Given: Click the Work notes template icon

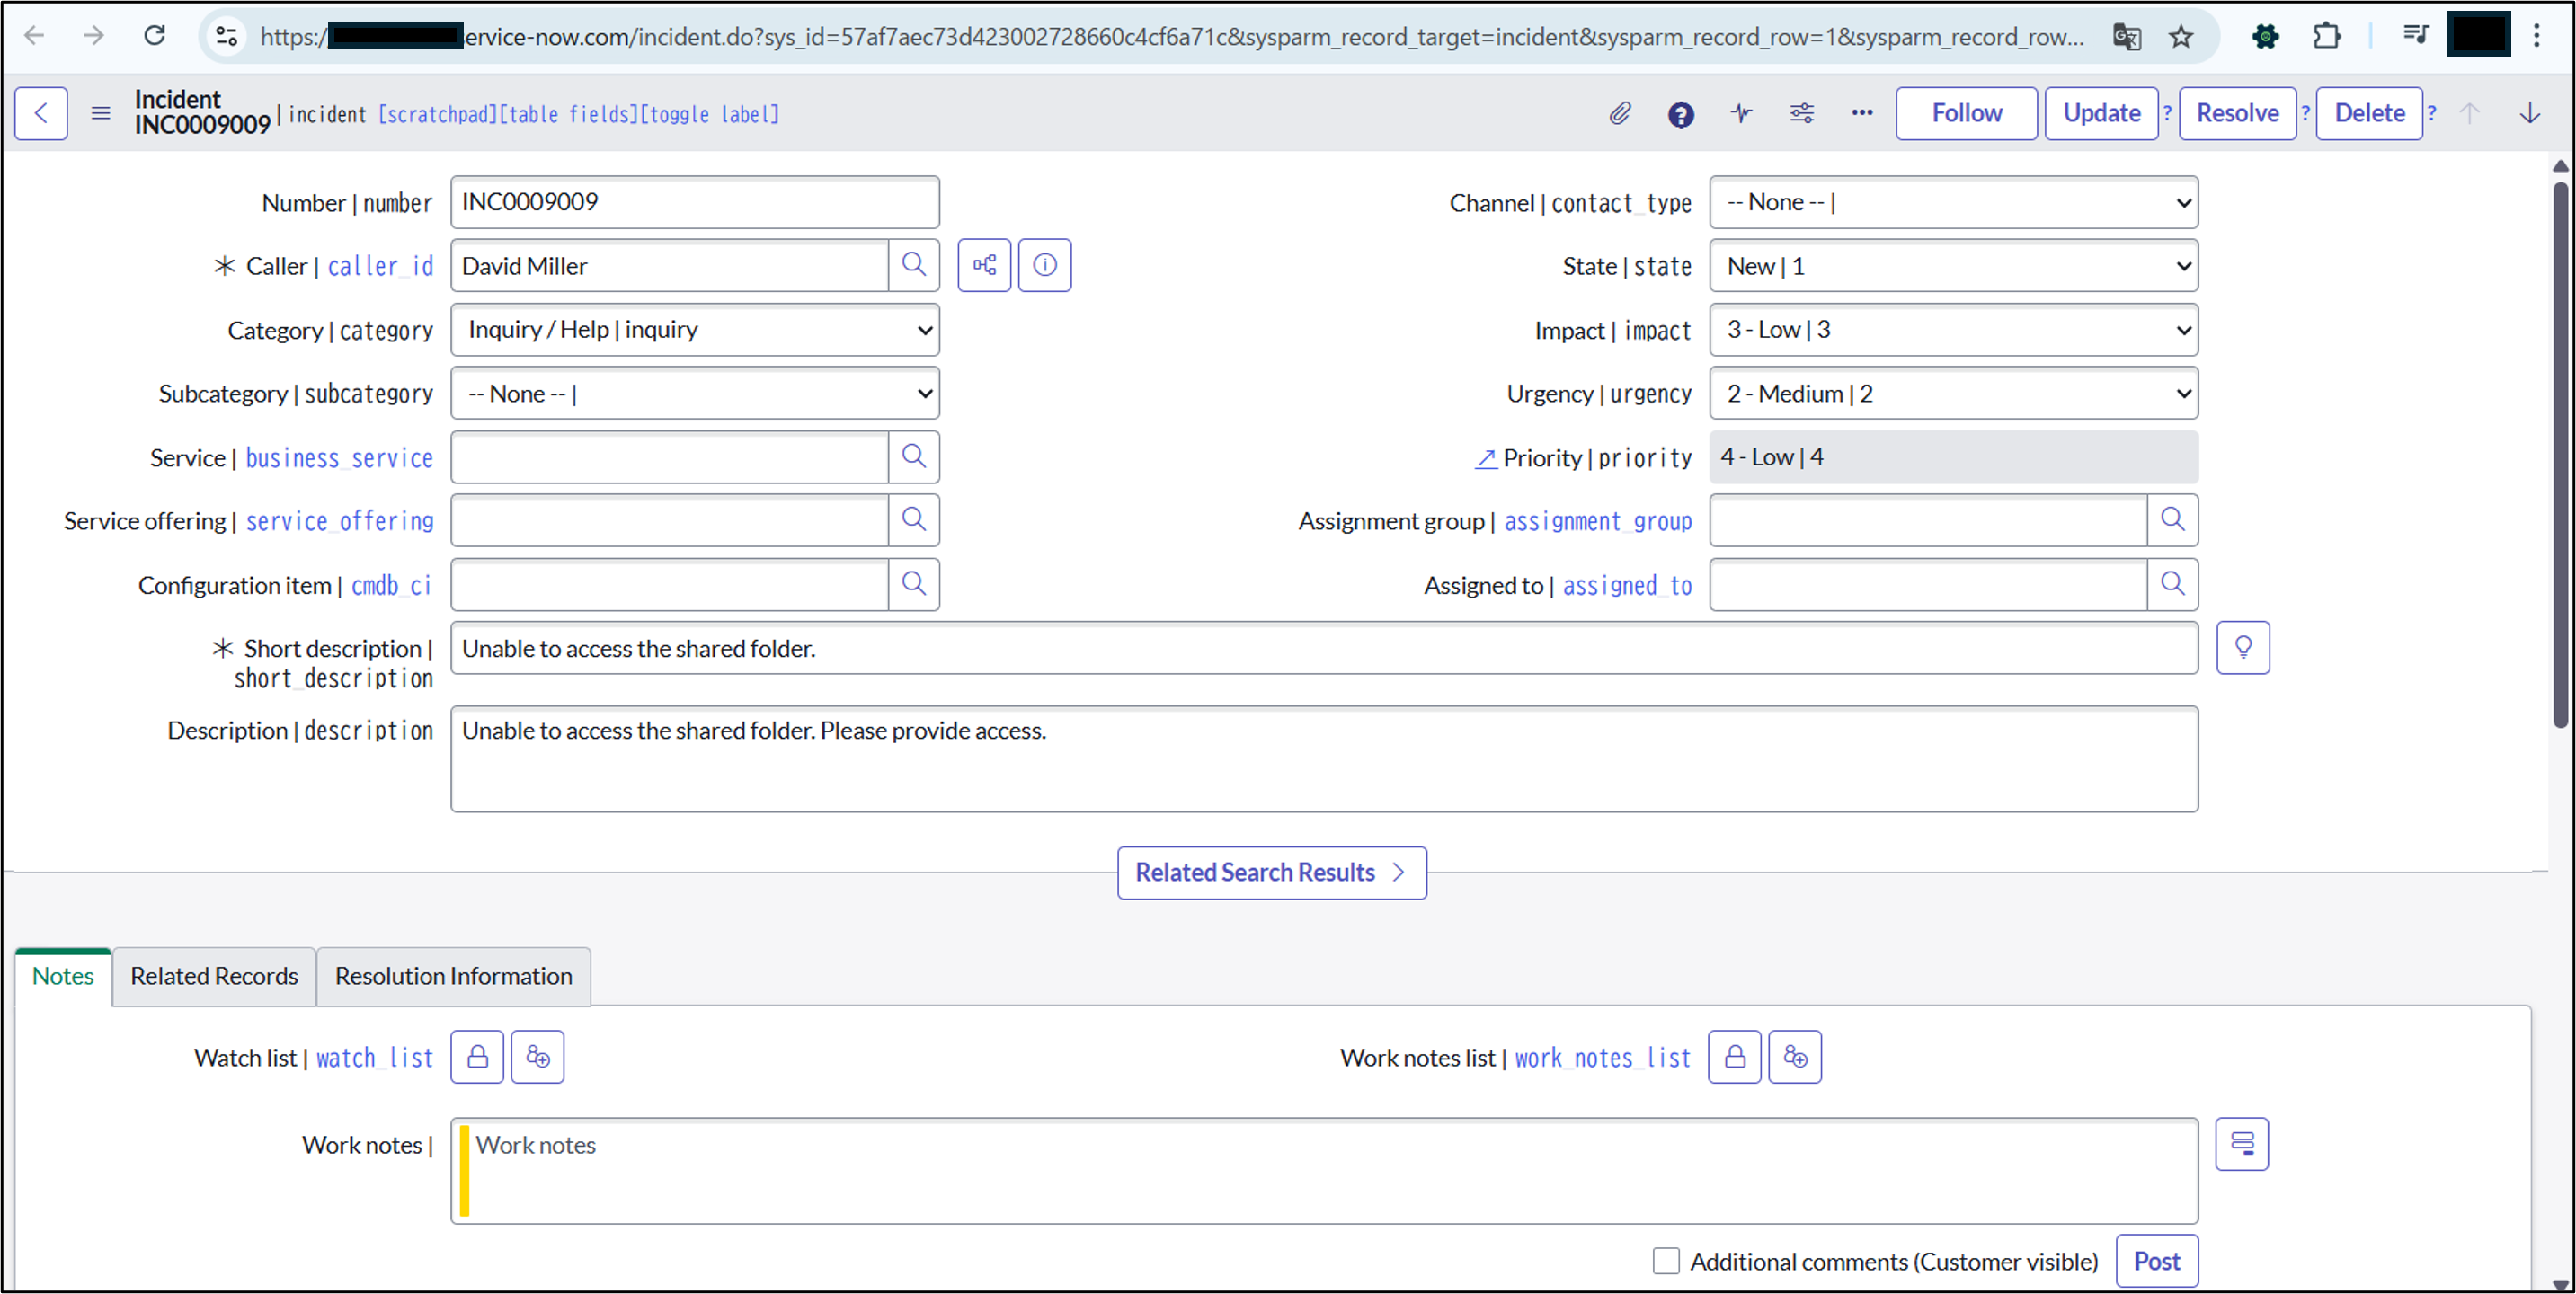Looking at the screenshot, I should pyautogui.click(x=2242, y=1144).
